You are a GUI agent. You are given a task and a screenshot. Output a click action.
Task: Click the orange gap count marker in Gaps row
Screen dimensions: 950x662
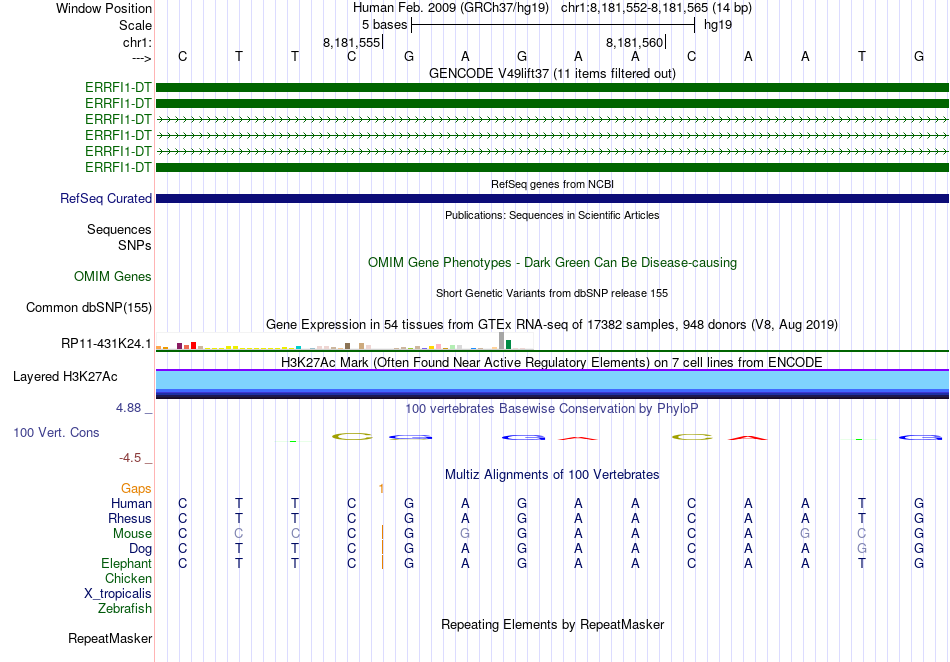381,488
